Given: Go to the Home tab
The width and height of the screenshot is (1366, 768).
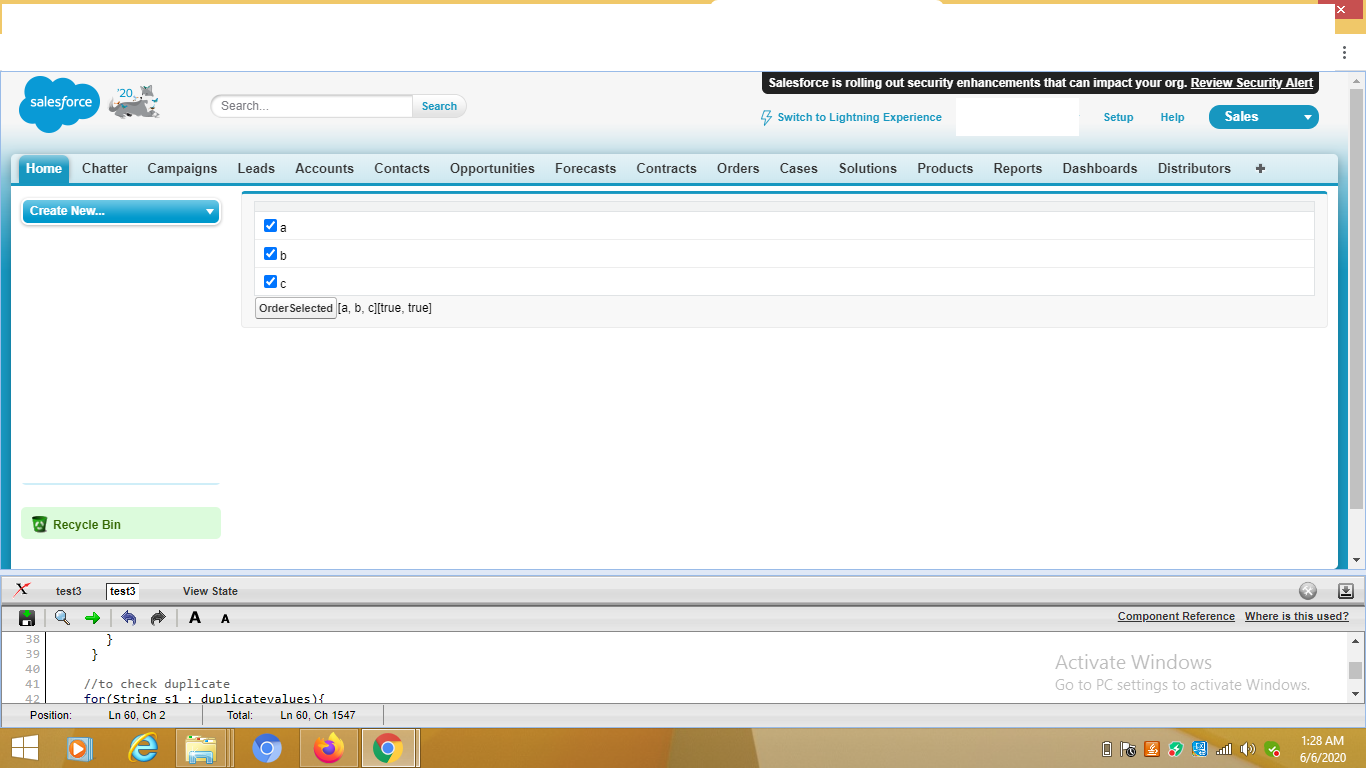Looking at the screenshot, I should click(x=44, y=168).
